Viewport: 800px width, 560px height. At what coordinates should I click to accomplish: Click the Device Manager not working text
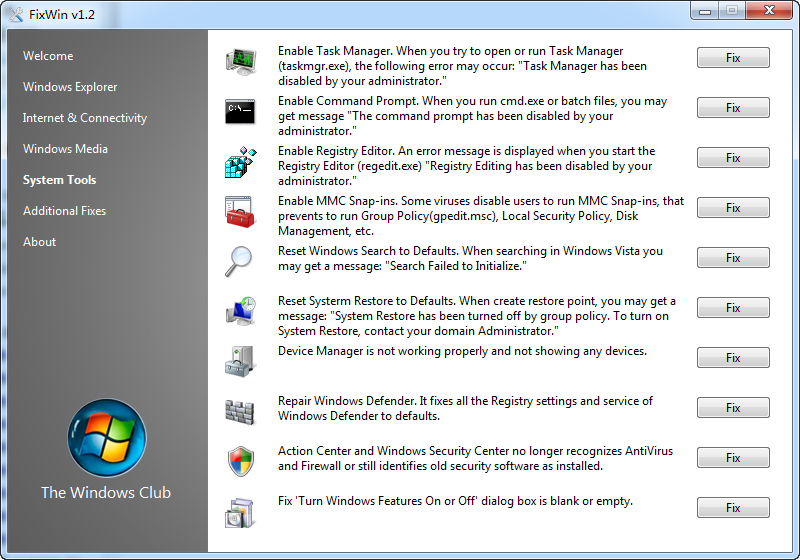click(x=462, y=351)
